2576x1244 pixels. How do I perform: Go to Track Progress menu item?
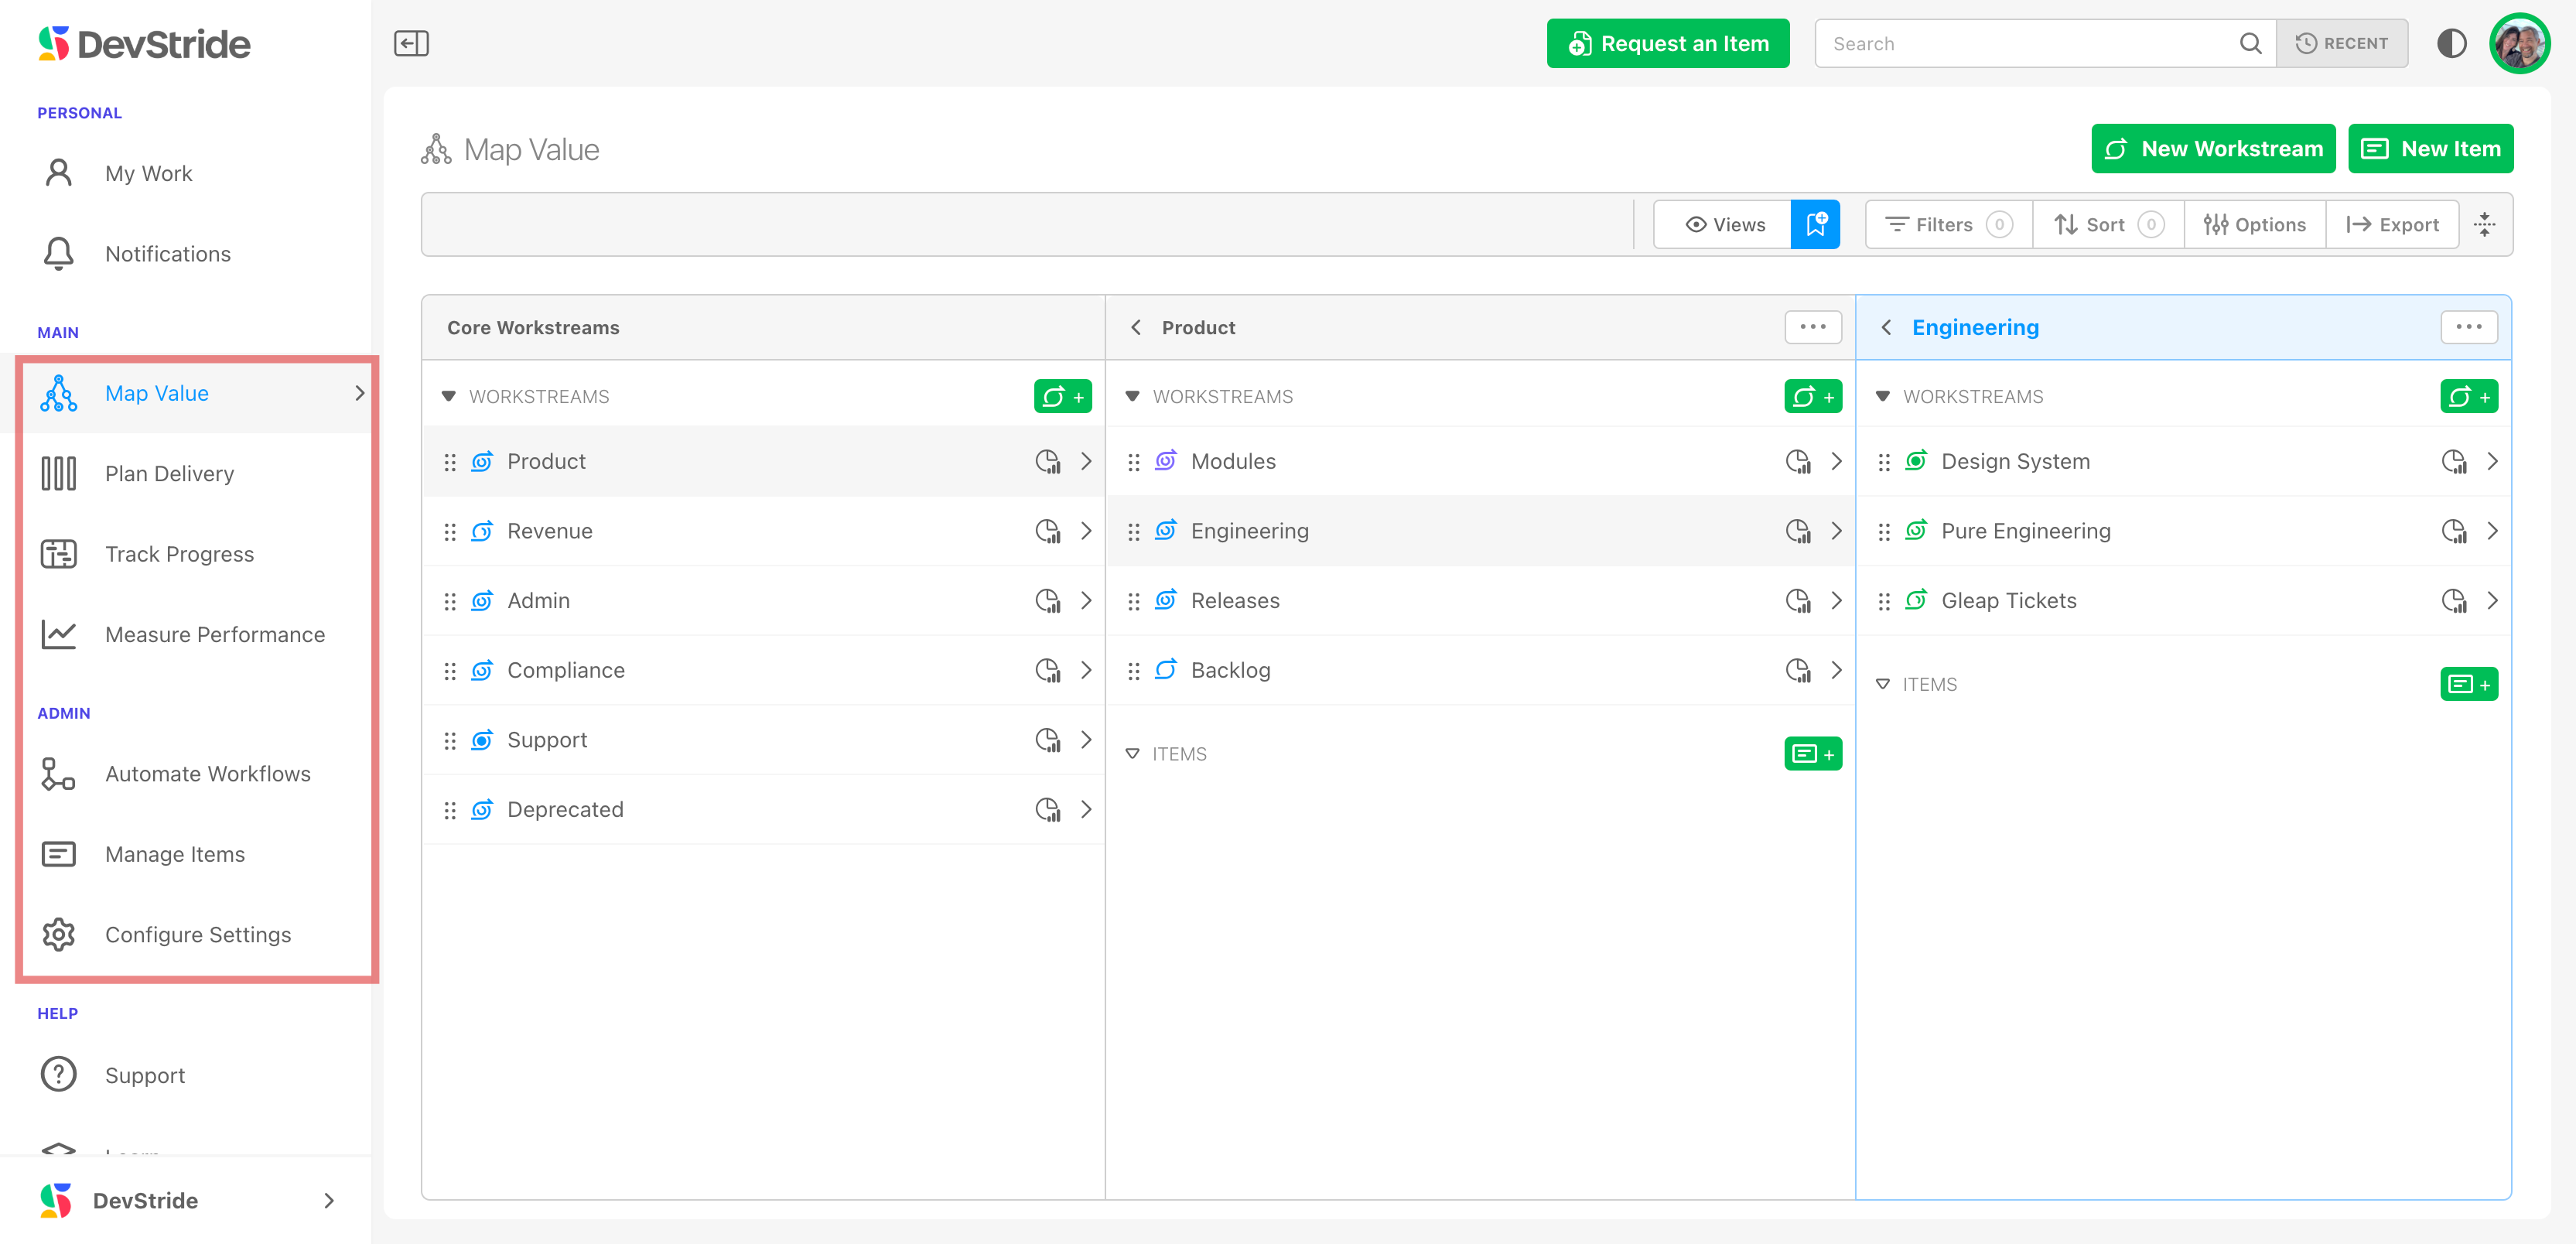point(180,554)
